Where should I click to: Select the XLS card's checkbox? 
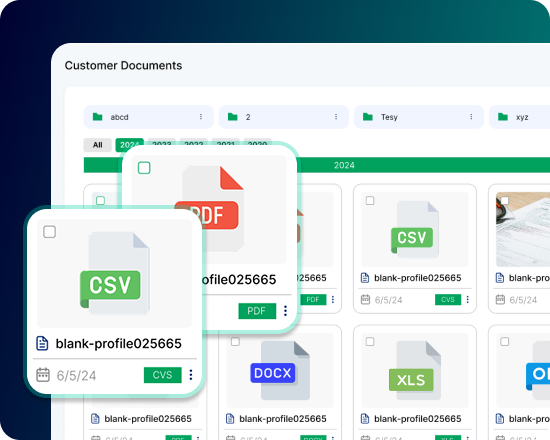tap(370, 341)
